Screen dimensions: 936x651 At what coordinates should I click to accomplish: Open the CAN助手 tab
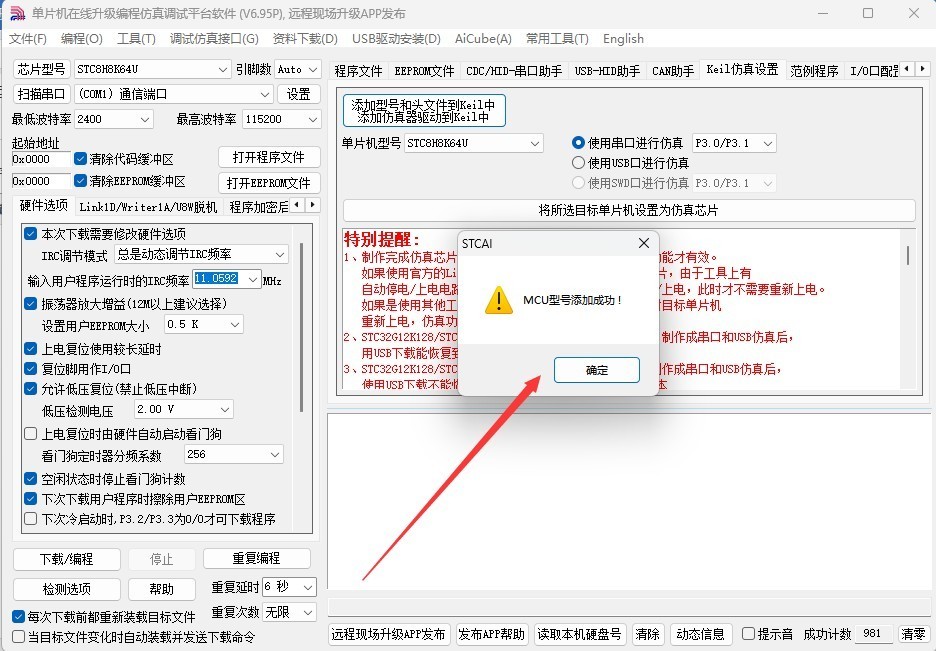pyautogui.click(x=673, y=71)
